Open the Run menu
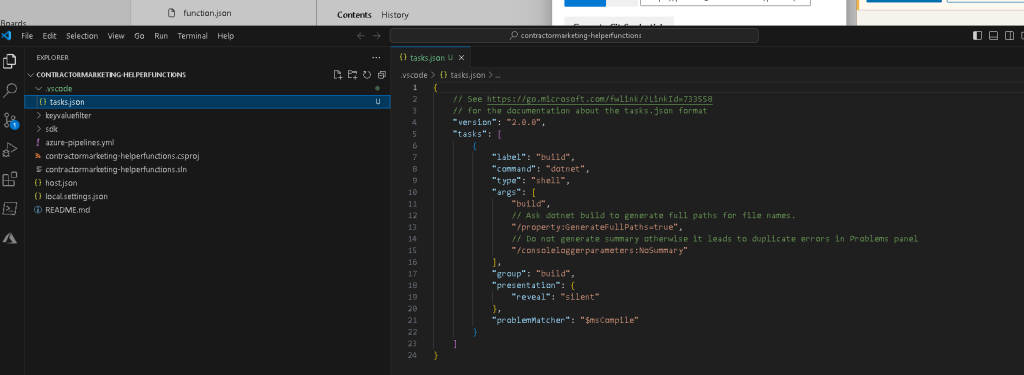This screenshot has width=1024, height=375. click(x=161, y=36)
